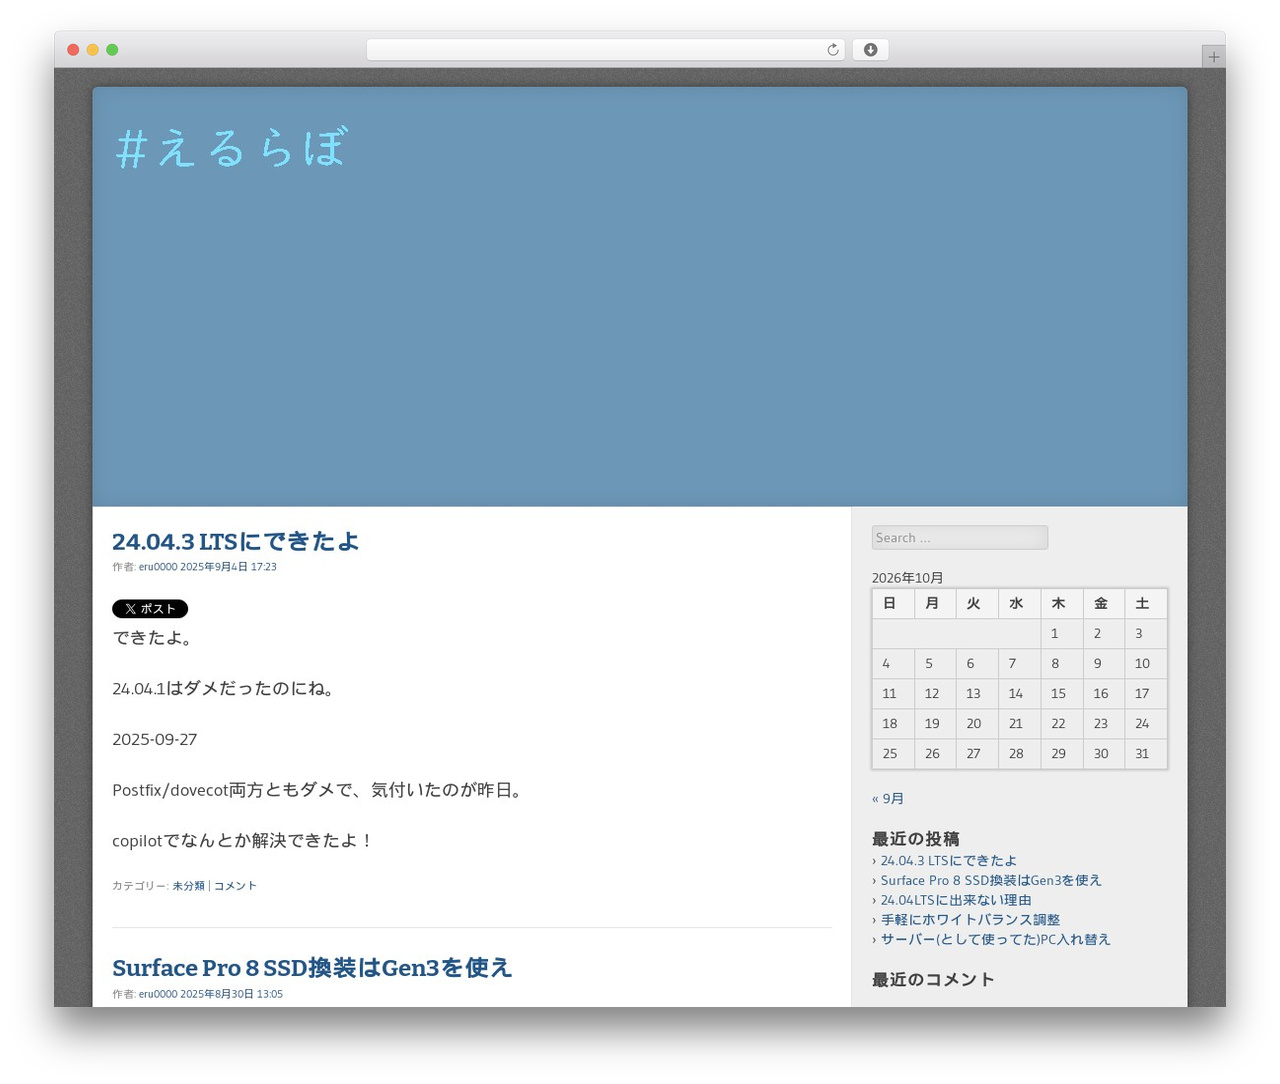Open sidebar link サーバー(として使ってた)PC入れ替え
The width and height of the screenshot is (1280, 1084).
tap(996, 939)
